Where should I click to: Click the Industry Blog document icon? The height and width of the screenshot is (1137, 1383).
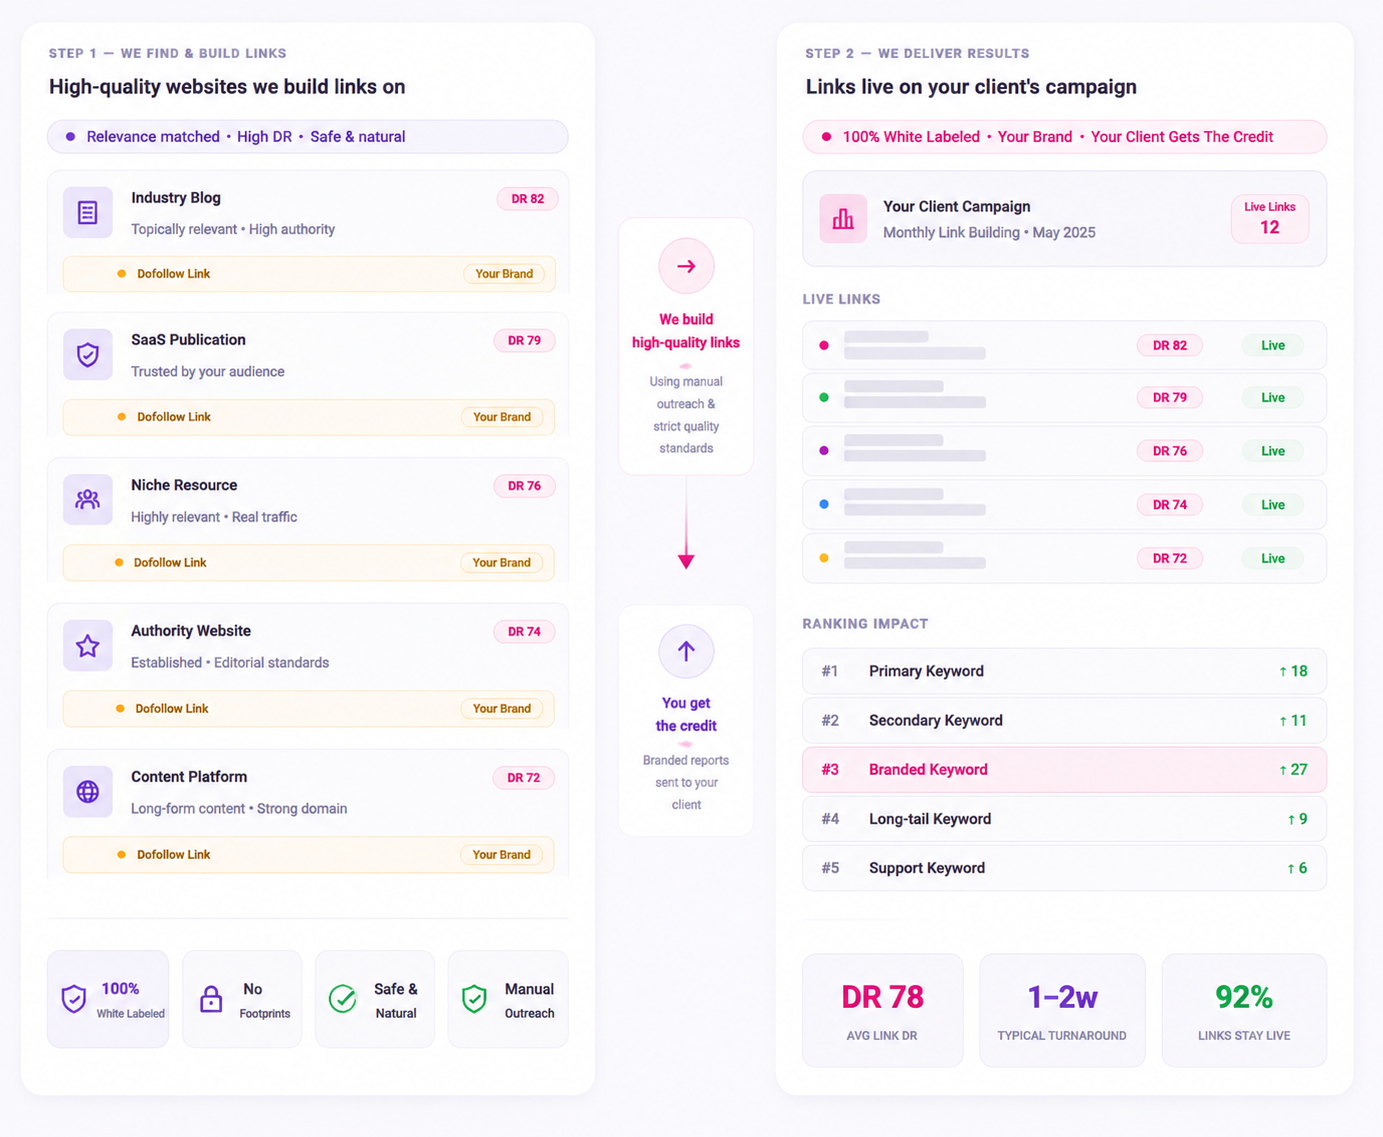tap(88, 212)
